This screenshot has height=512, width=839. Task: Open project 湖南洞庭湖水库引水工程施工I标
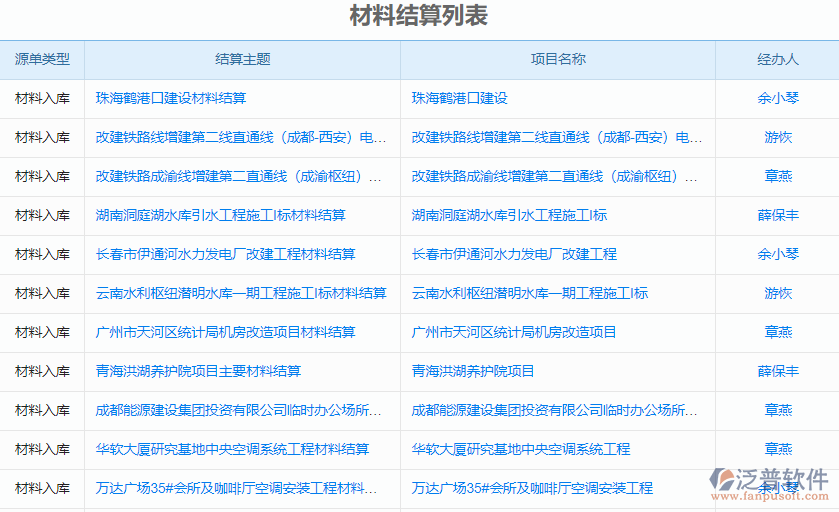509,216
